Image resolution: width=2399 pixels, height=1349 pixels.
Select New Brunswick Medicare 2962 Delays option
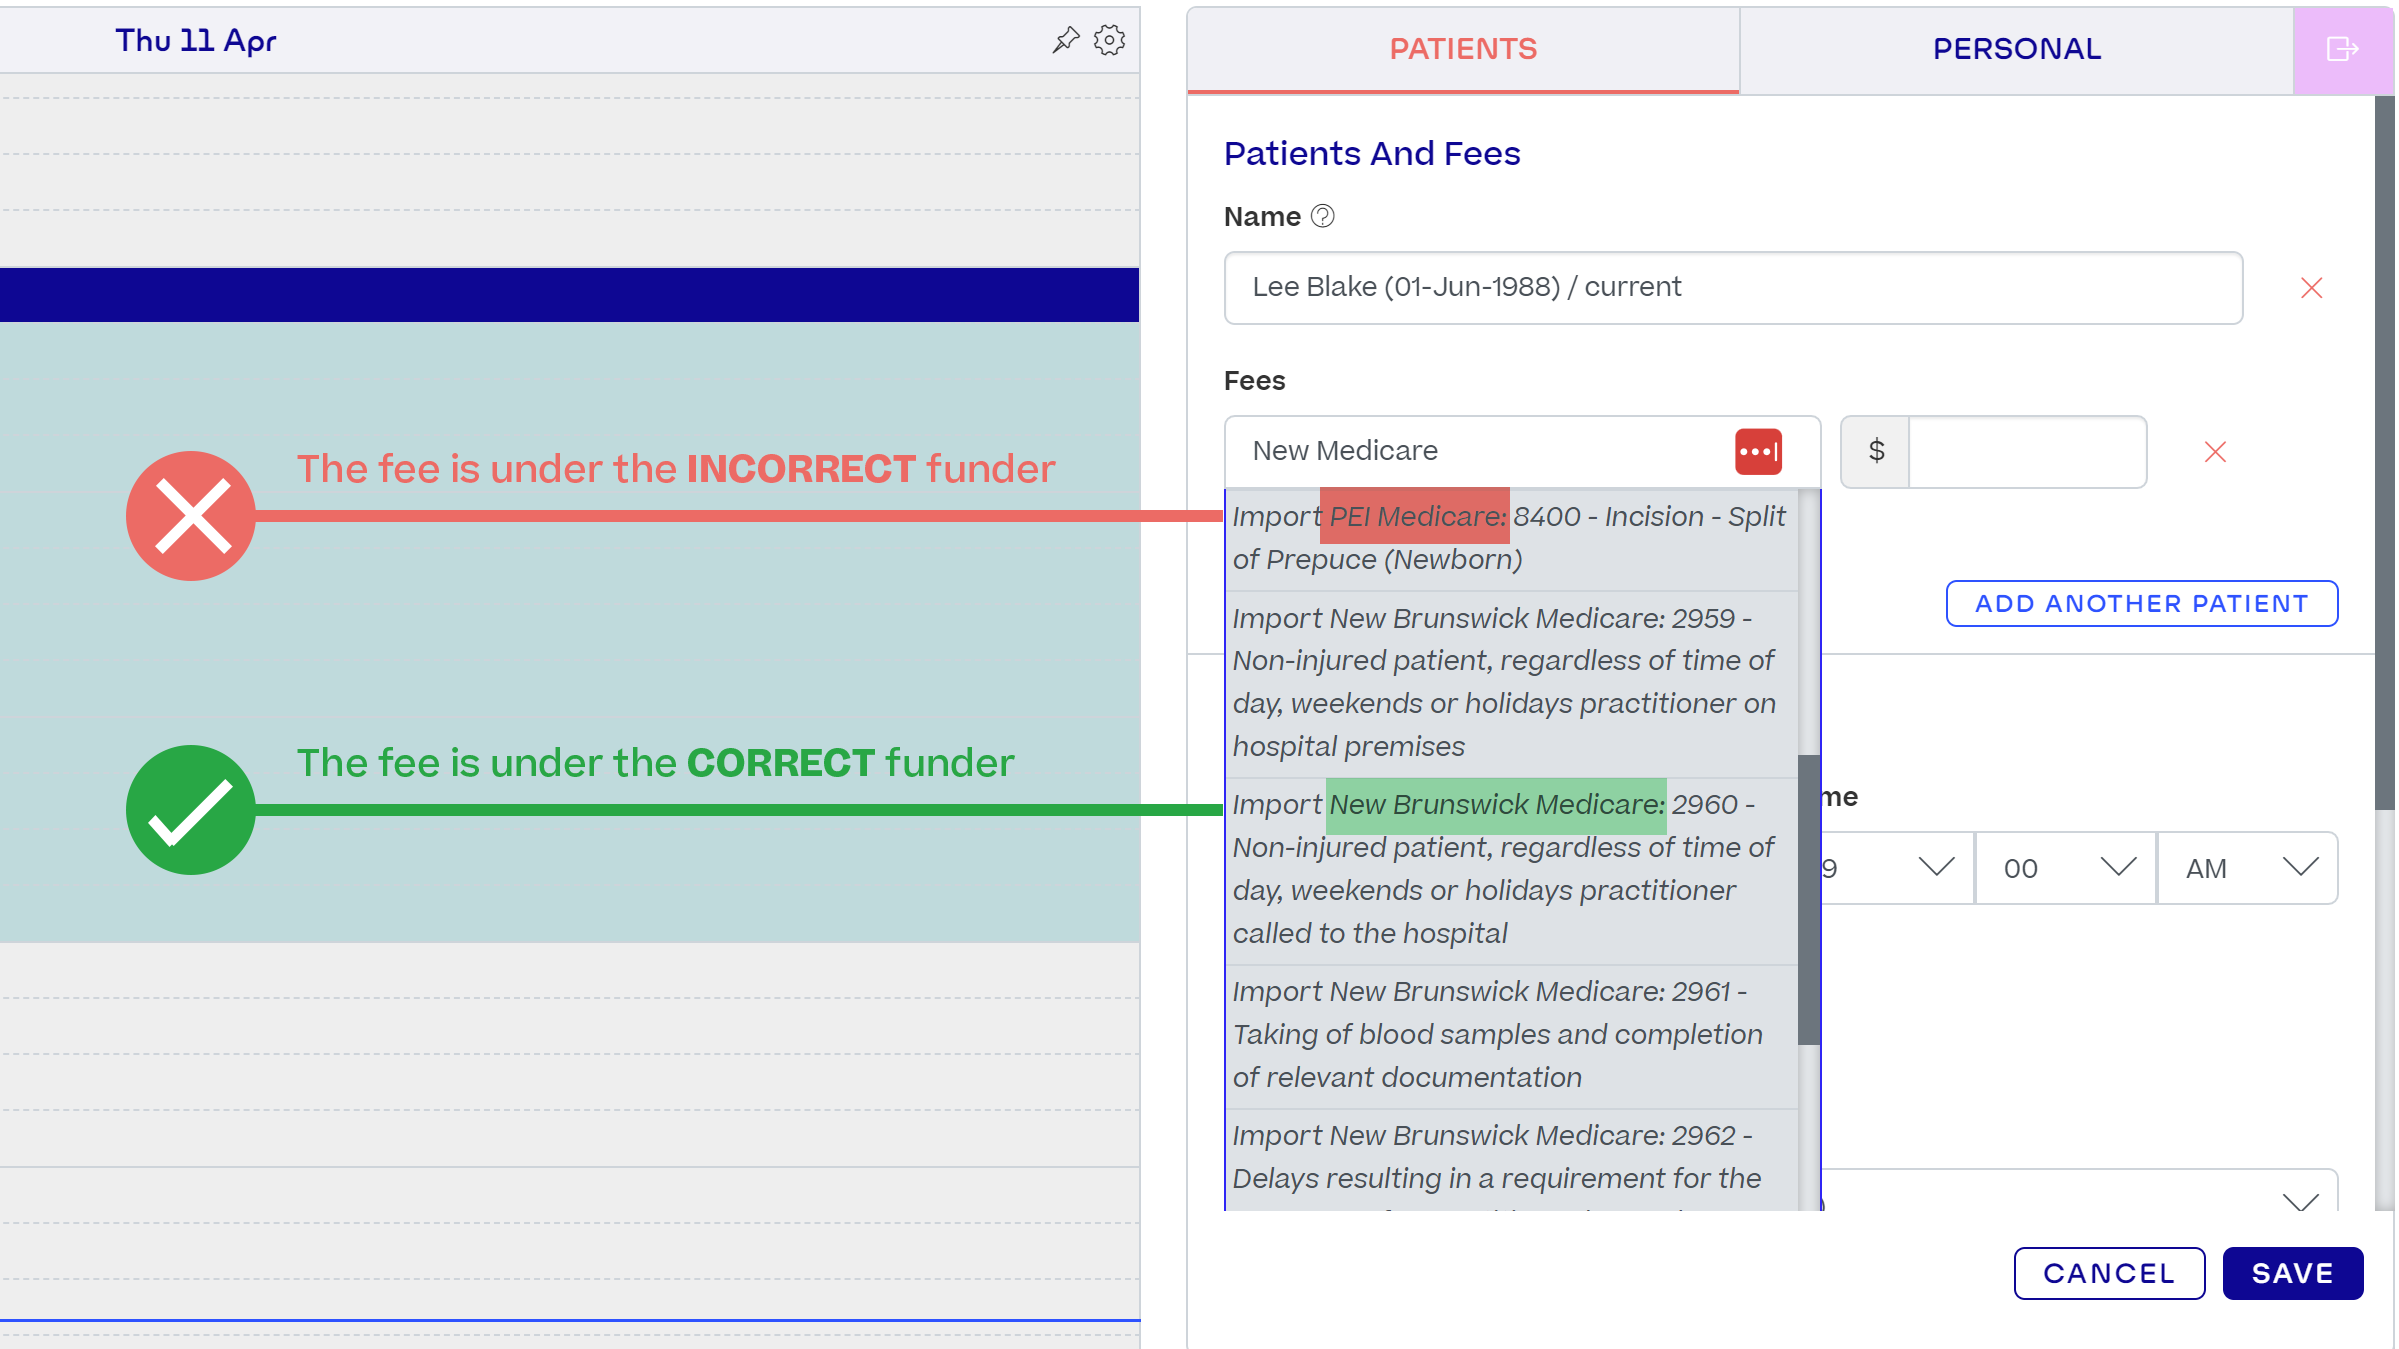coord(1512,1160)
